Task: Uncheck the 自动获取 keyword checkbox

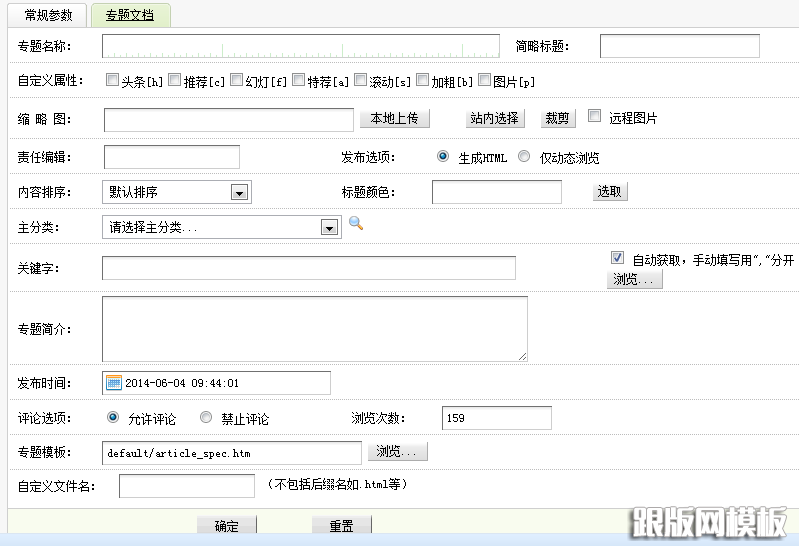Action: pos(617,257)
